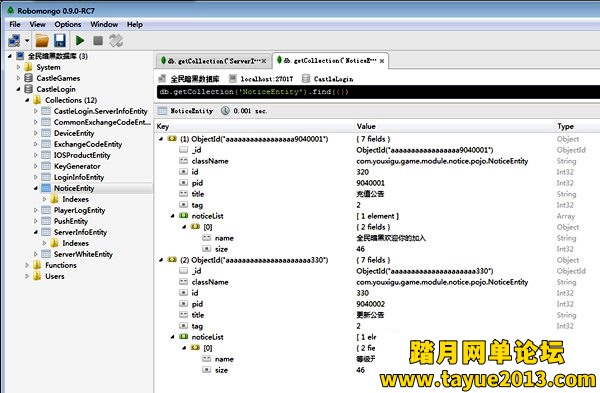Open the Window menu
600x393 pixels.
point(104,24)
